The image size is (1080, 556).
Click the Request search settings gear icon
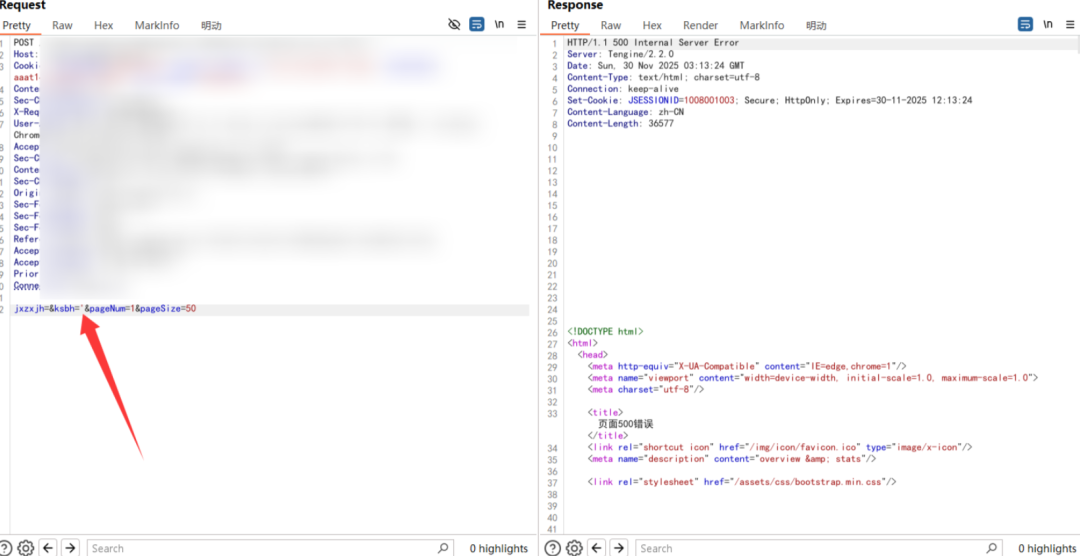[26, 548]
